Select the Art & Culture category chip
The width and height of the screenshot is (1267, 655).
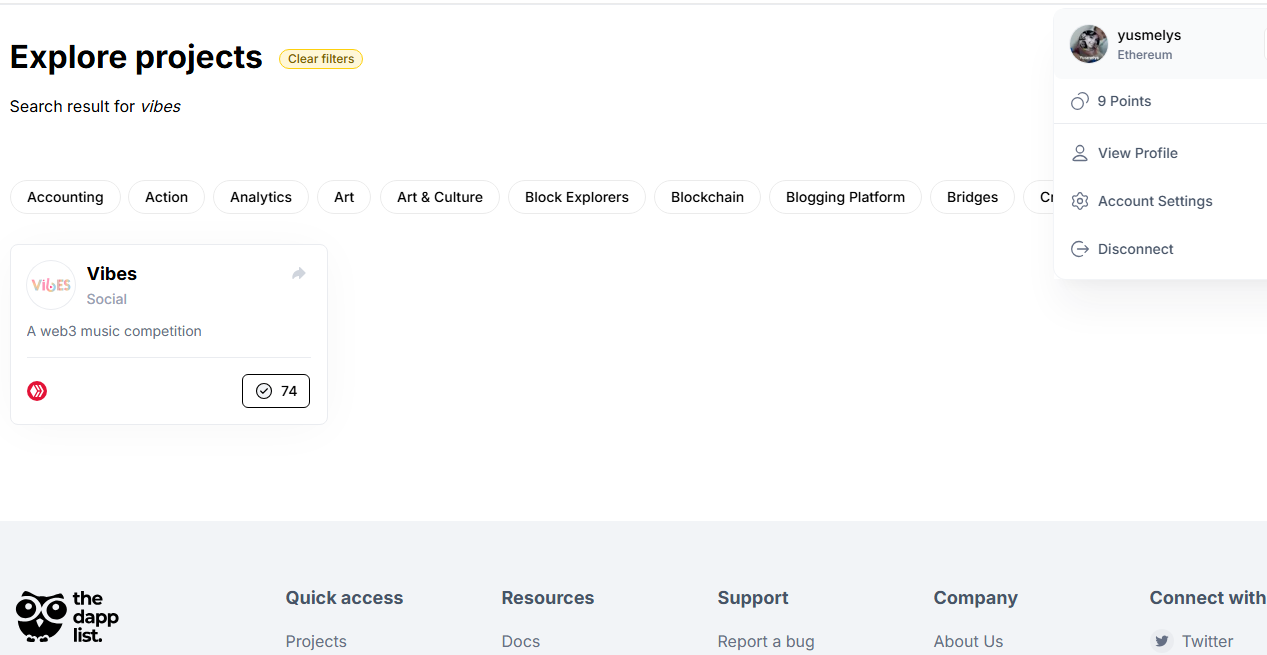coord(440,197)
